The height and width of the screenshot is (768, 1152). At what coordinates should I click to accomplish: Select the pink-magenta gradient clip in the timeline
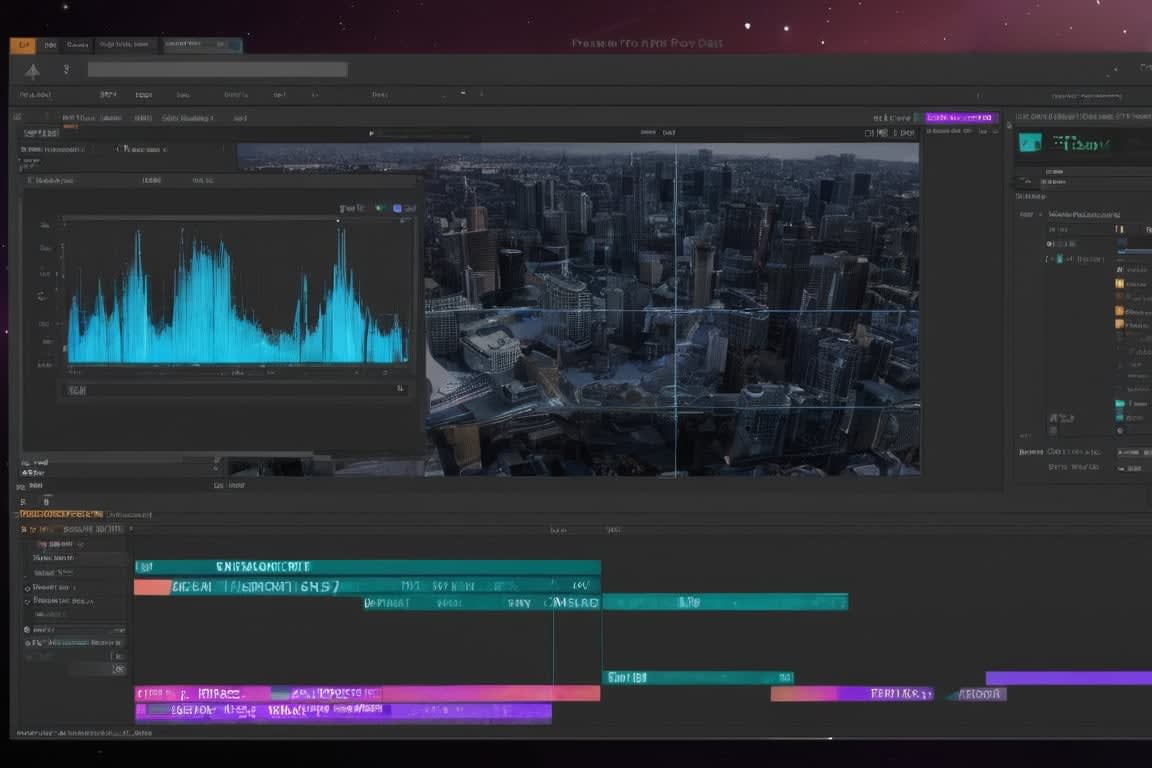click(367, 693)
